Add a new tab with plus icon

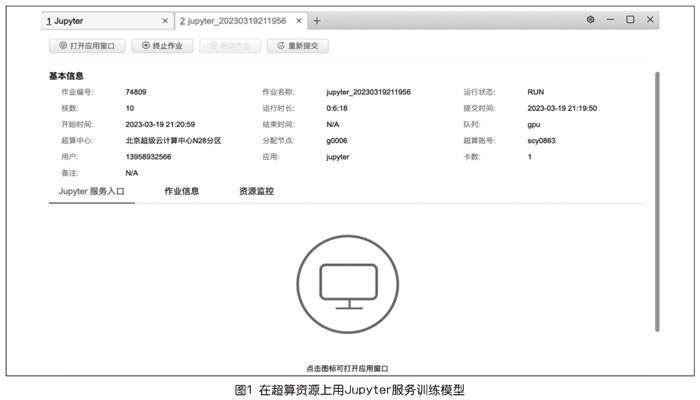pos(317,20)
